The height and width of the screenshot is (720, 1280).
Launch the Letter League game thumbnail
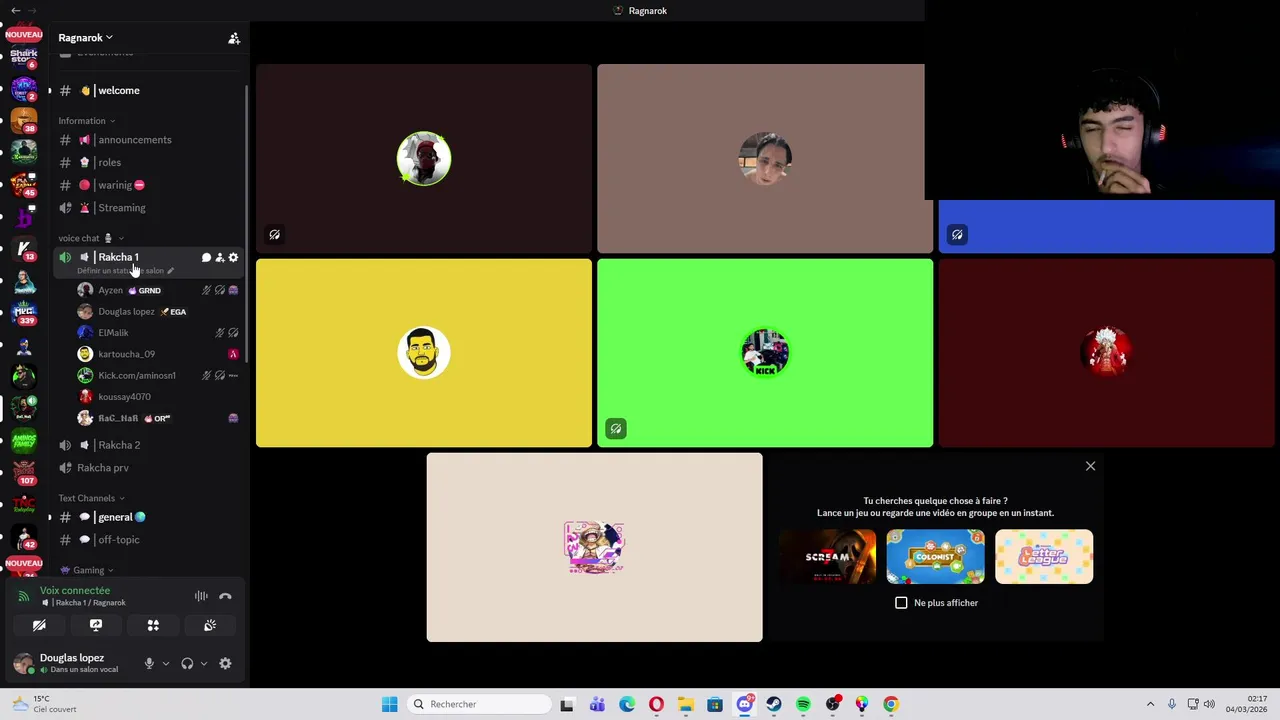pyautogui.click(x=1044, y=557)
